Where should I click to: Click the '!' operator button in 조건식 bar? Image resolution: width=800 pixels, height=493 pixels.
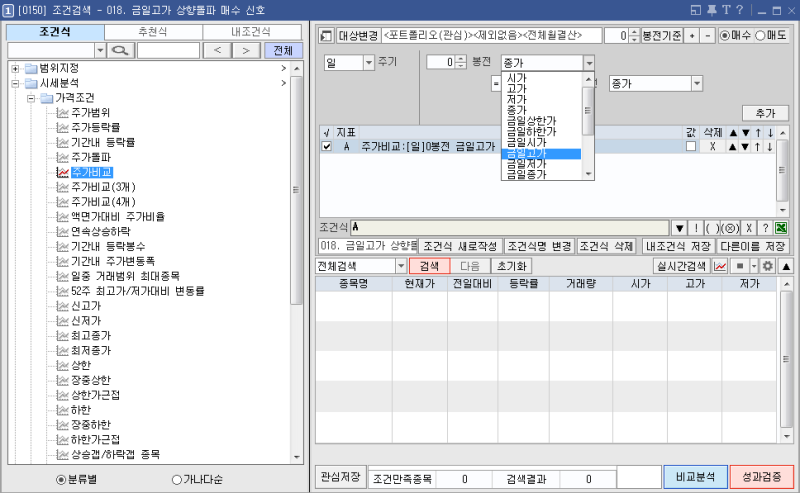pos(695,228)
